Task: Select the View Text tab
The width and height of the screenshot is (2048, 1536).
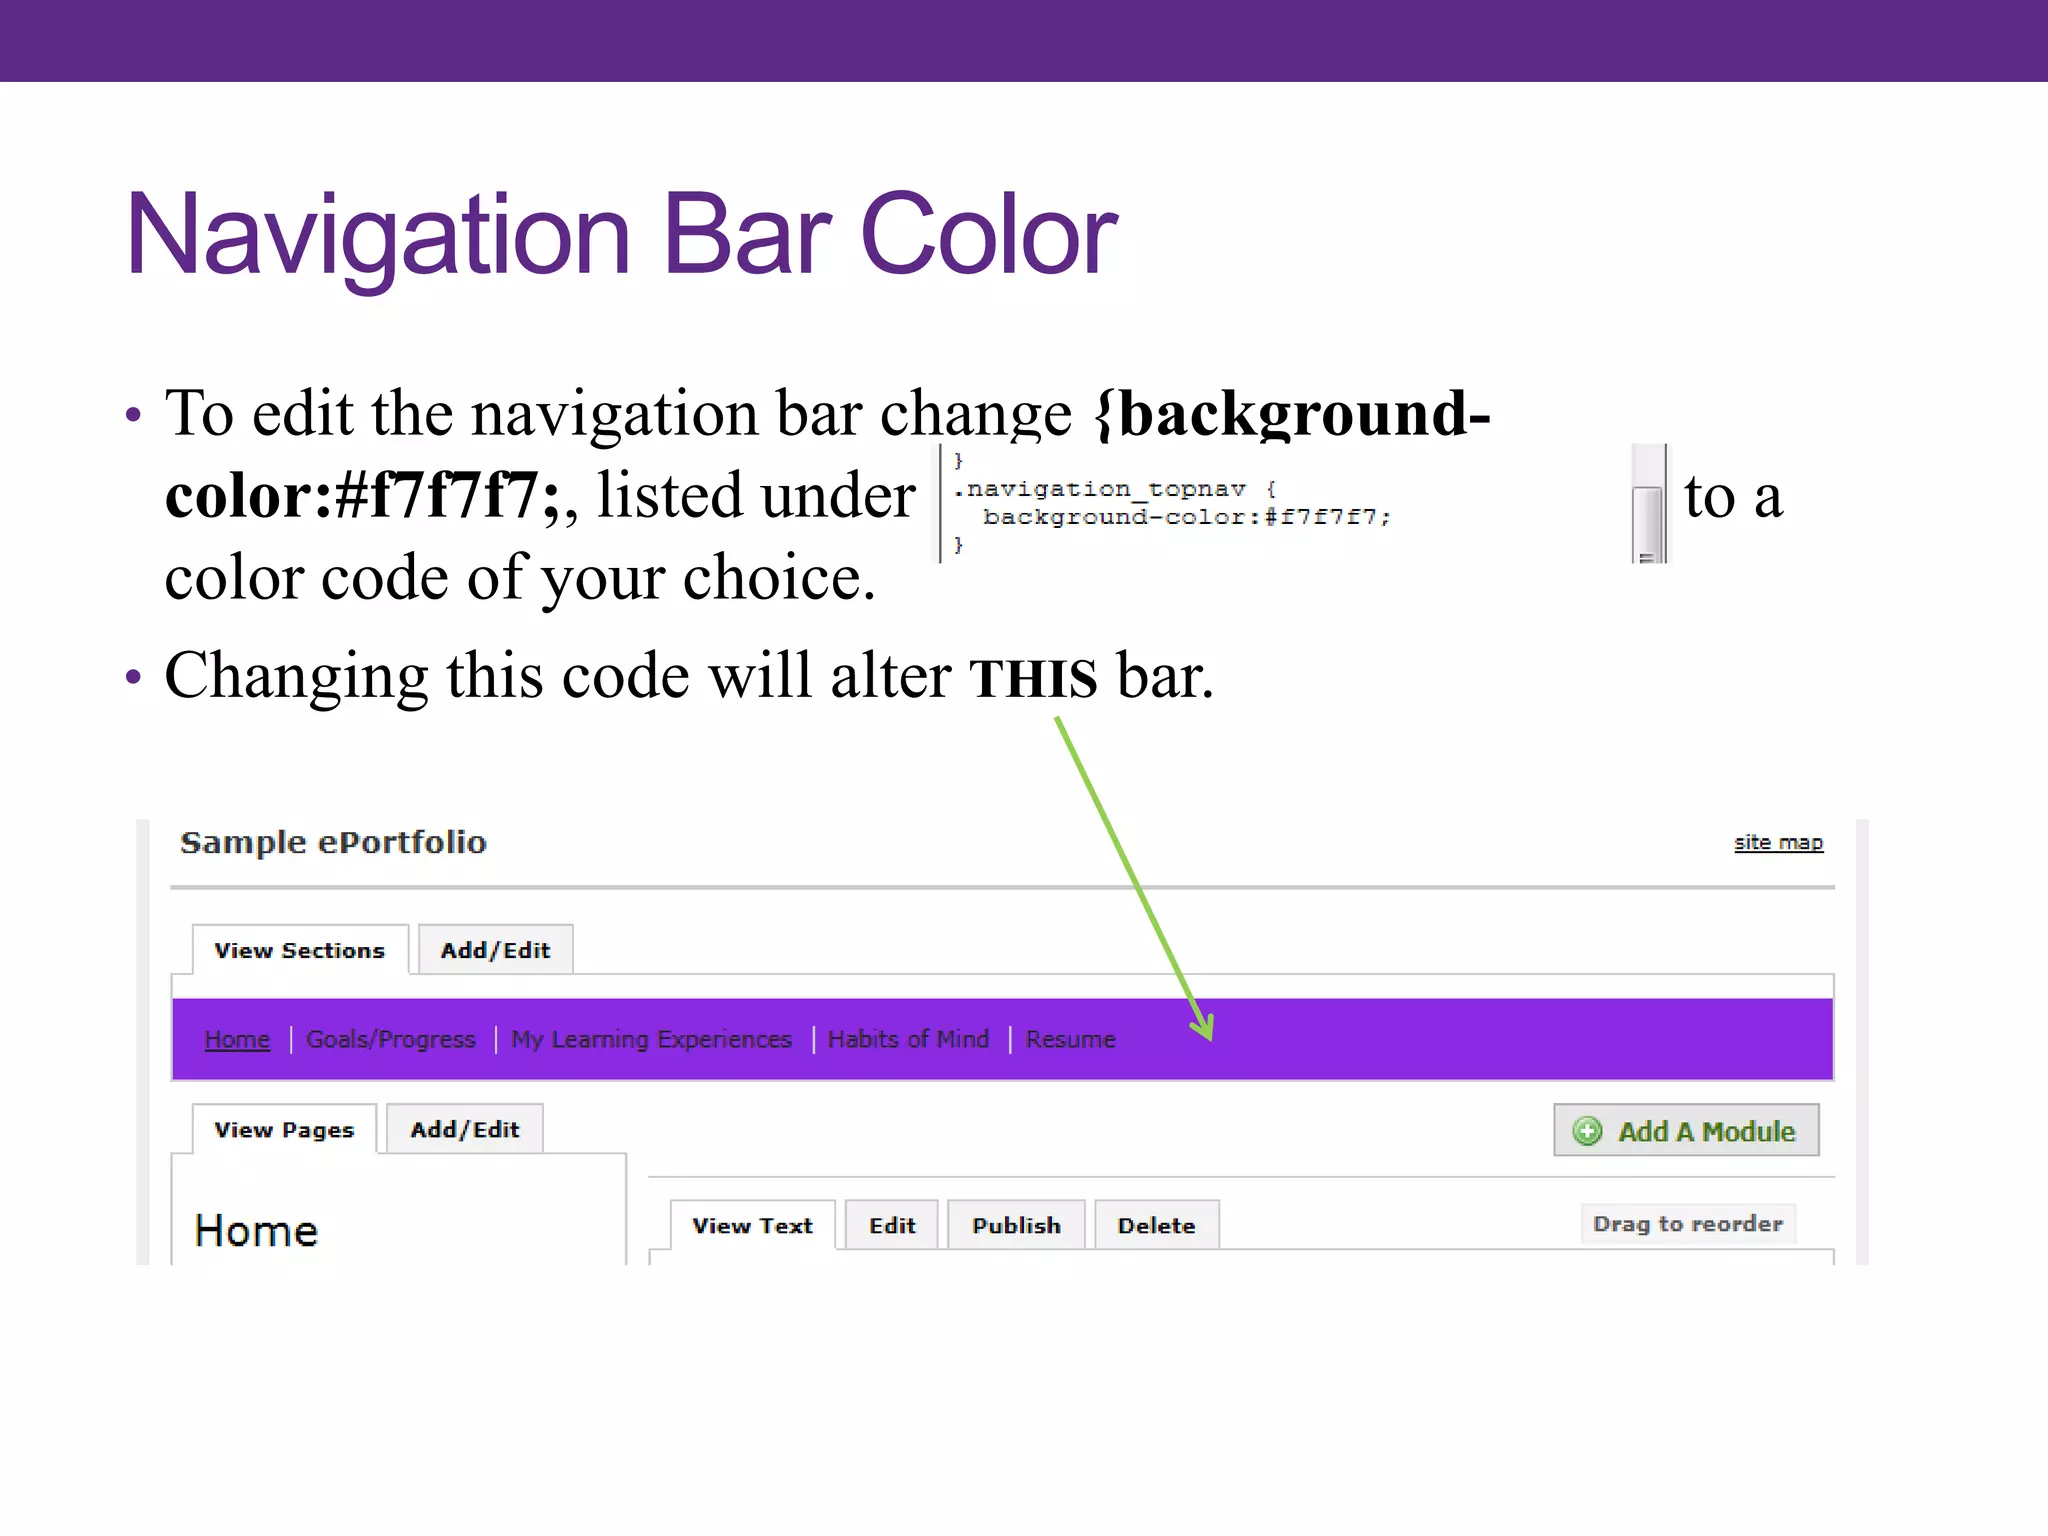Action: pyautogui.click(x=752, y=1226)
